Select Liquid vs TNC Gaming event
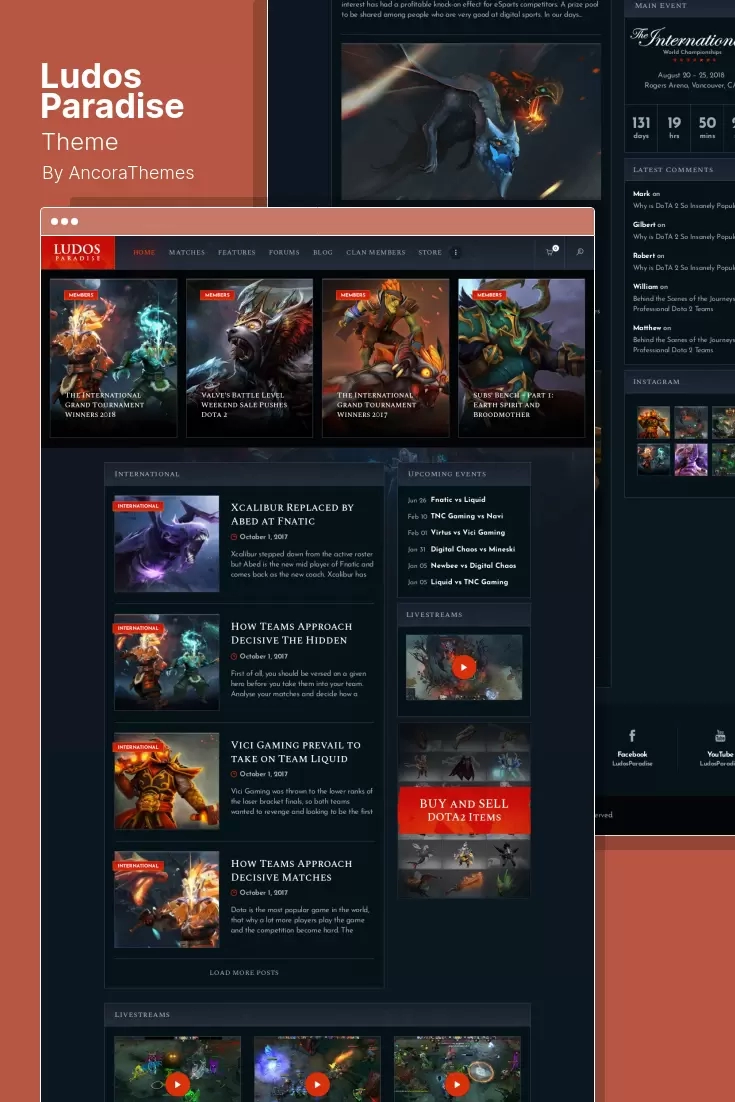The height and width of the screenshot is (1102, 735). pyautogui.click(x=469, y=582)
